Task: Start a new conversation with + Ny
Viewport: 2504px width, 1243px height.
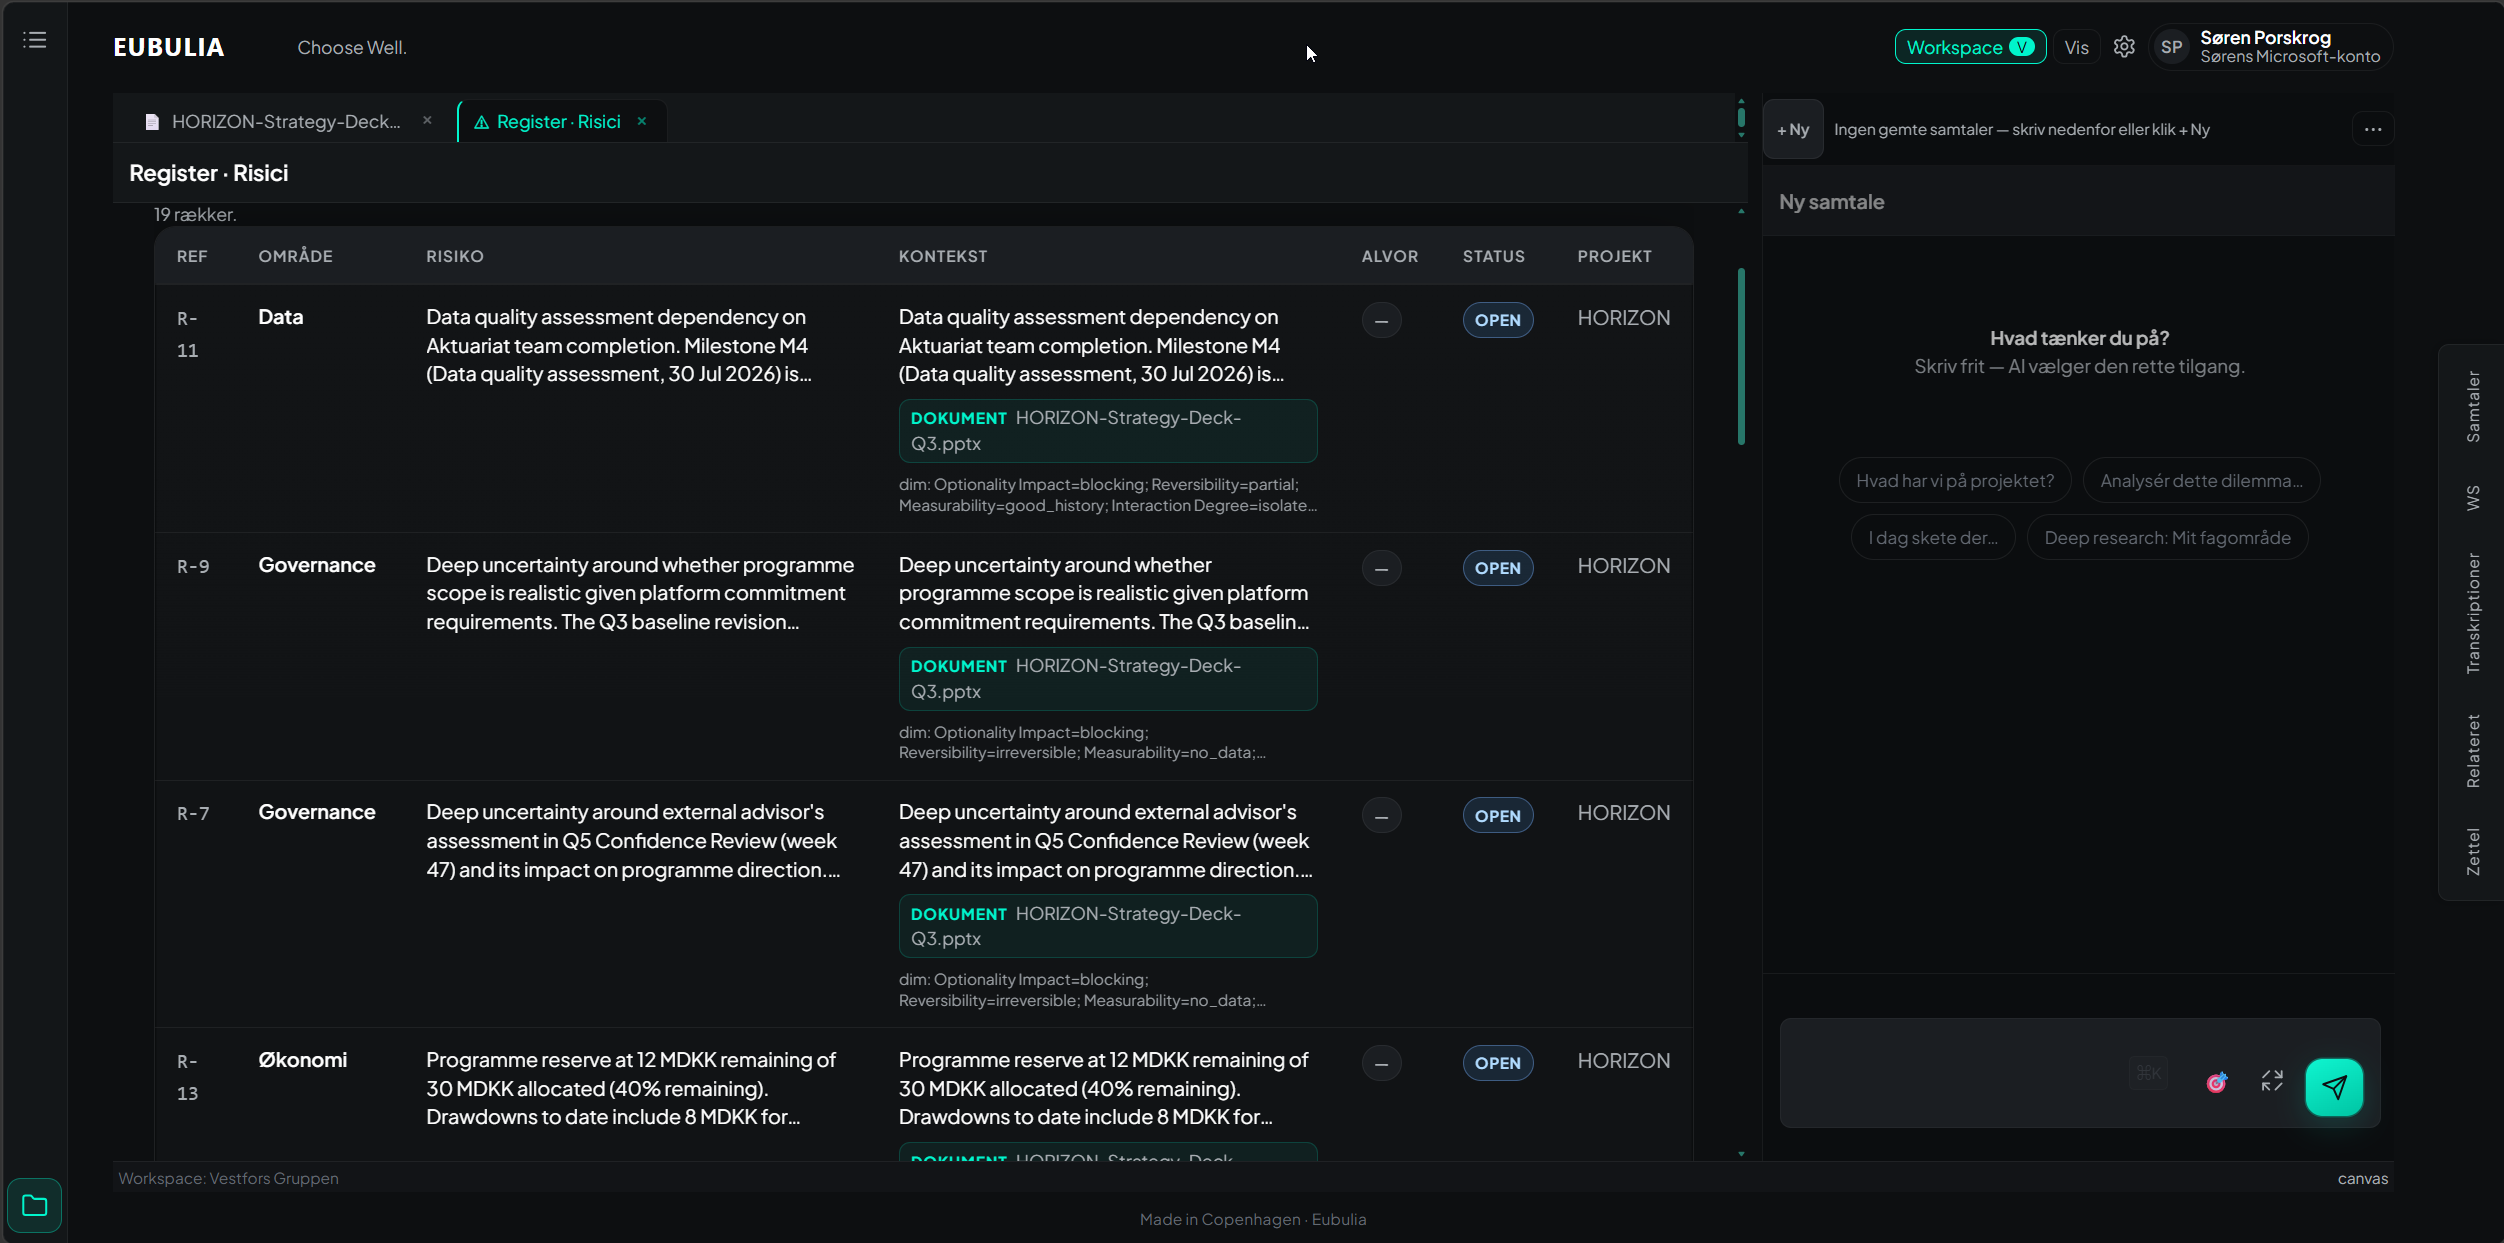Action: coord(1793,129)
